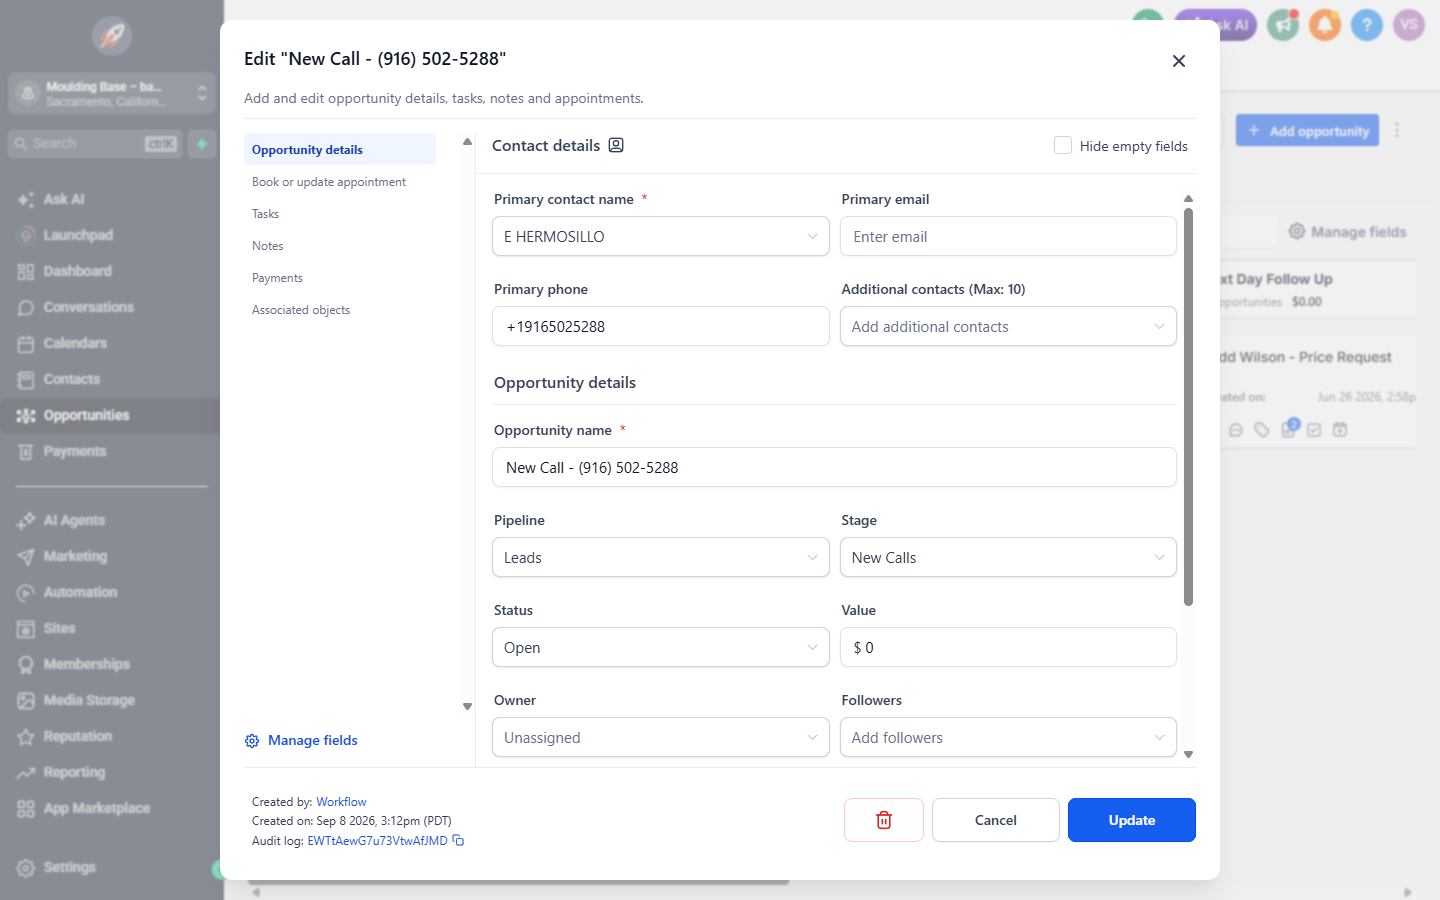
Task: Open the megaphone announcements icon in top bar
Action: tap(1283, 25)
